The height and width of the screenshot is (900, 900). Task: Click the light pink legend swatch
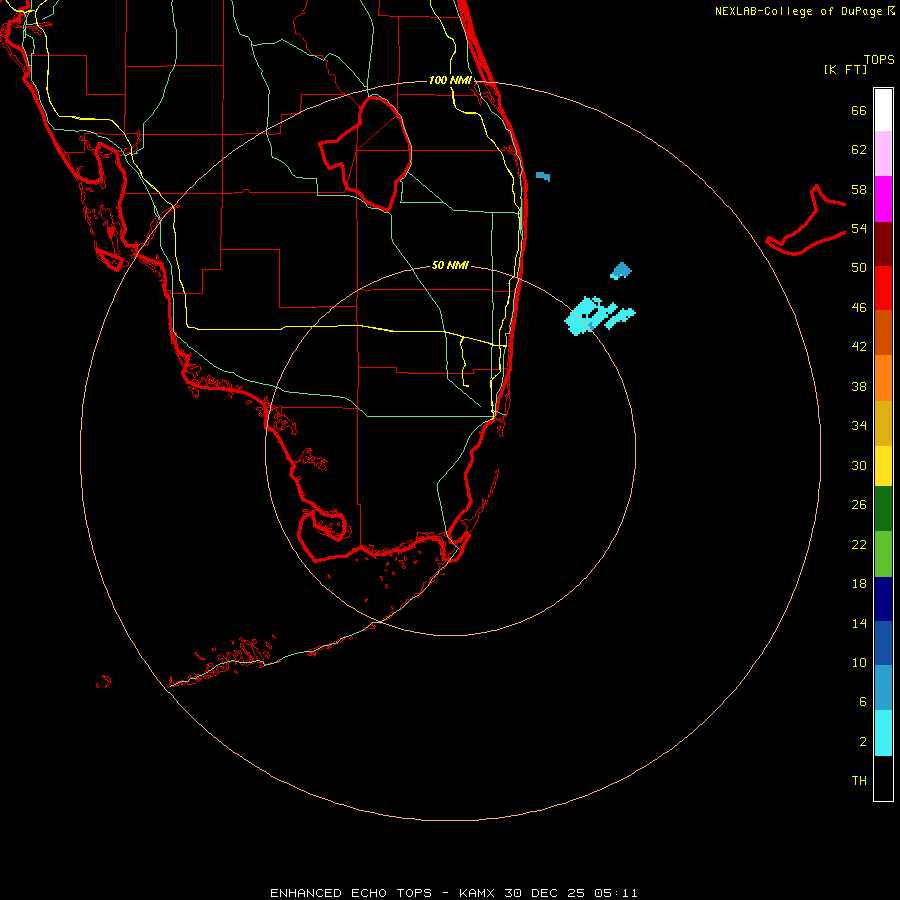coord(883,153)
